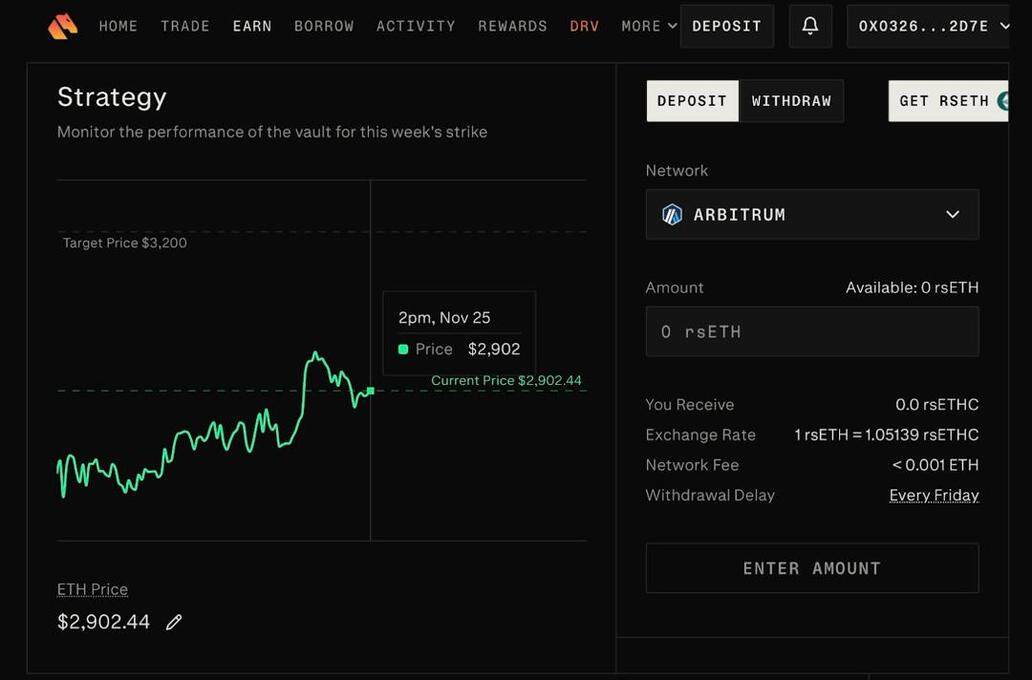Viewport: 1032px width, 680px height.
Task: Open the More menu dropdown
Action: pos(648,26)
